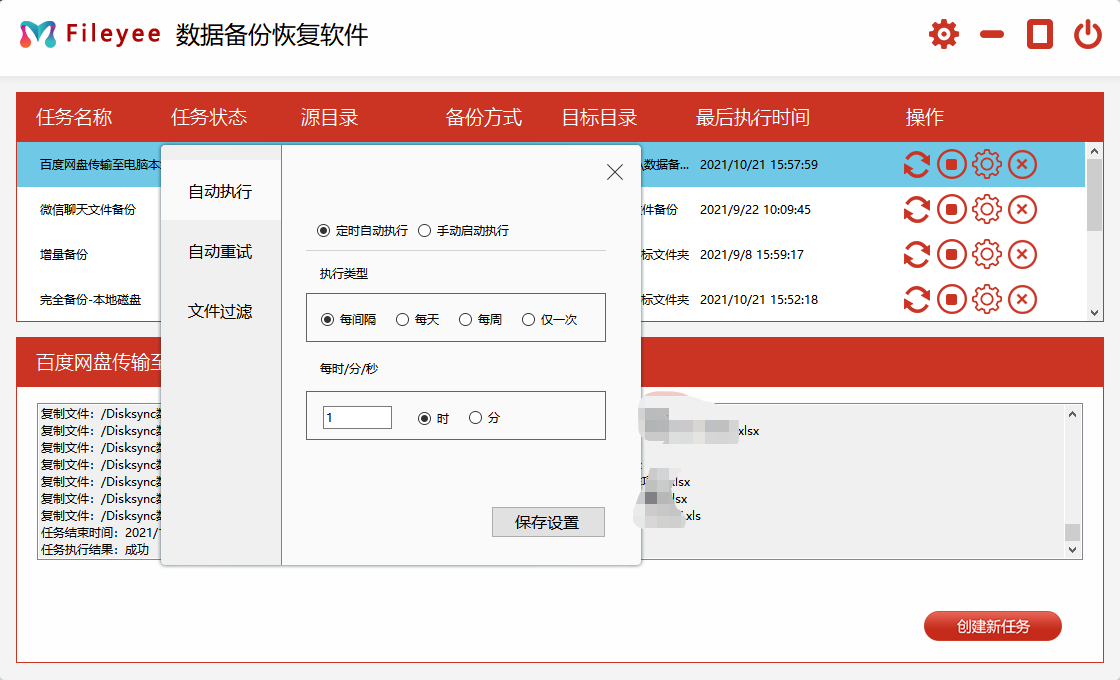
Task: Delete the 增量备份 task
Action: pyautogui.click(x=1022, y=254)
